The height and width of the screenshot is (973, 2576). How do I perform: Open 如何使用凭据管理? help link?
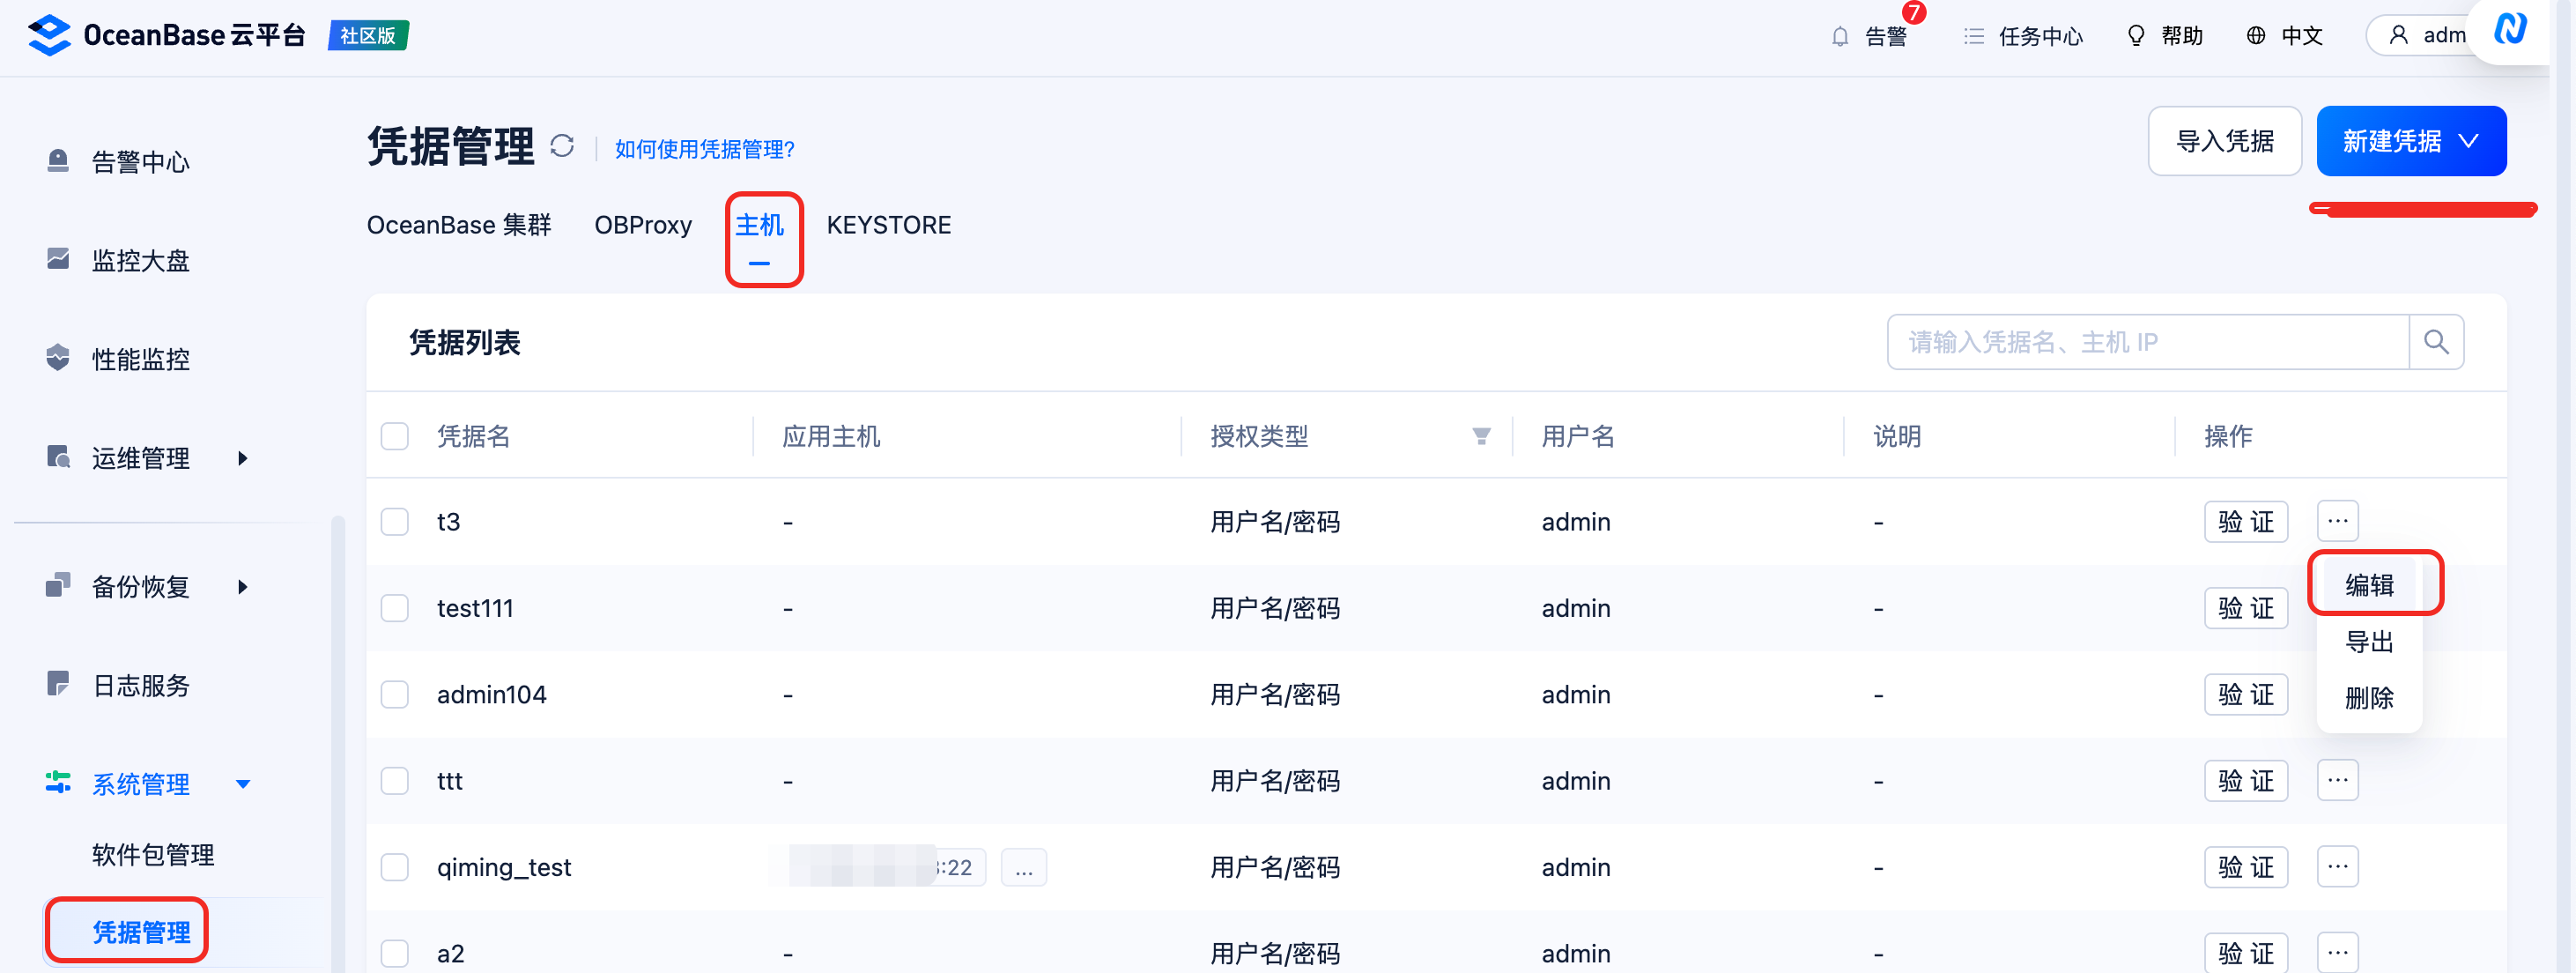pos(704,149)
